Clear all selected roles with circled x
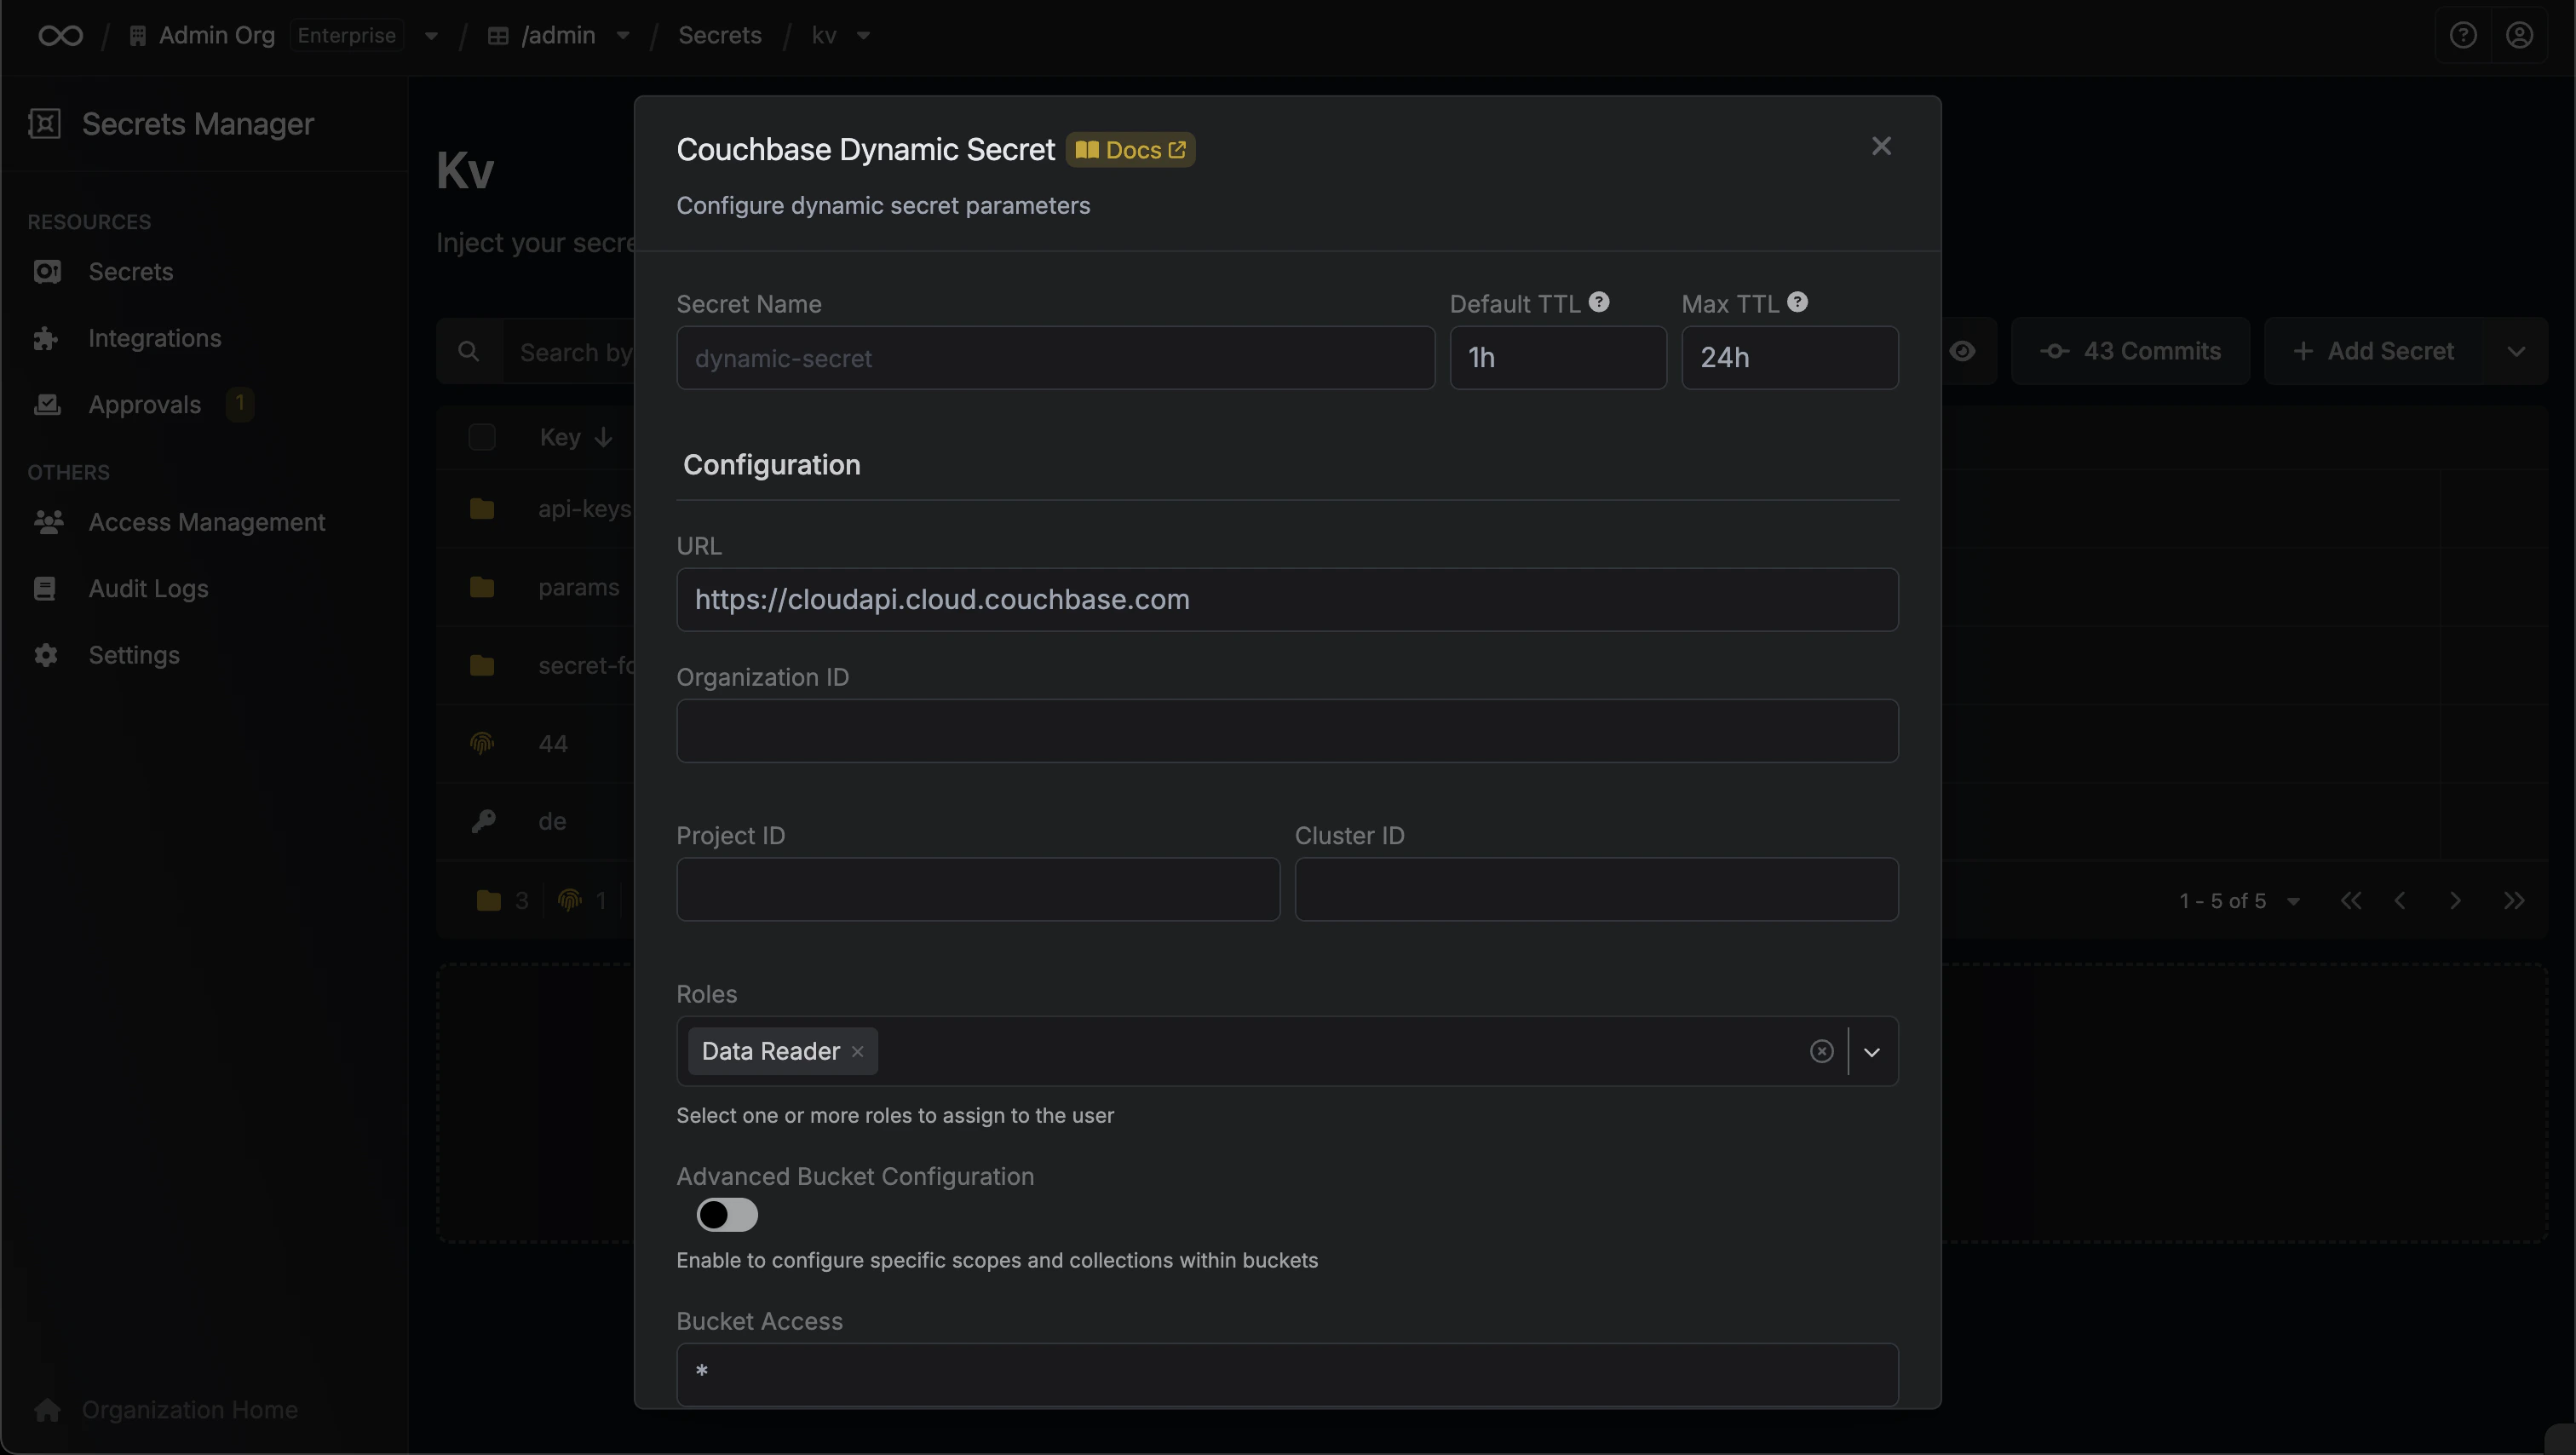Screen dimensions: 2576x1455 (x=1821, y=1052)
